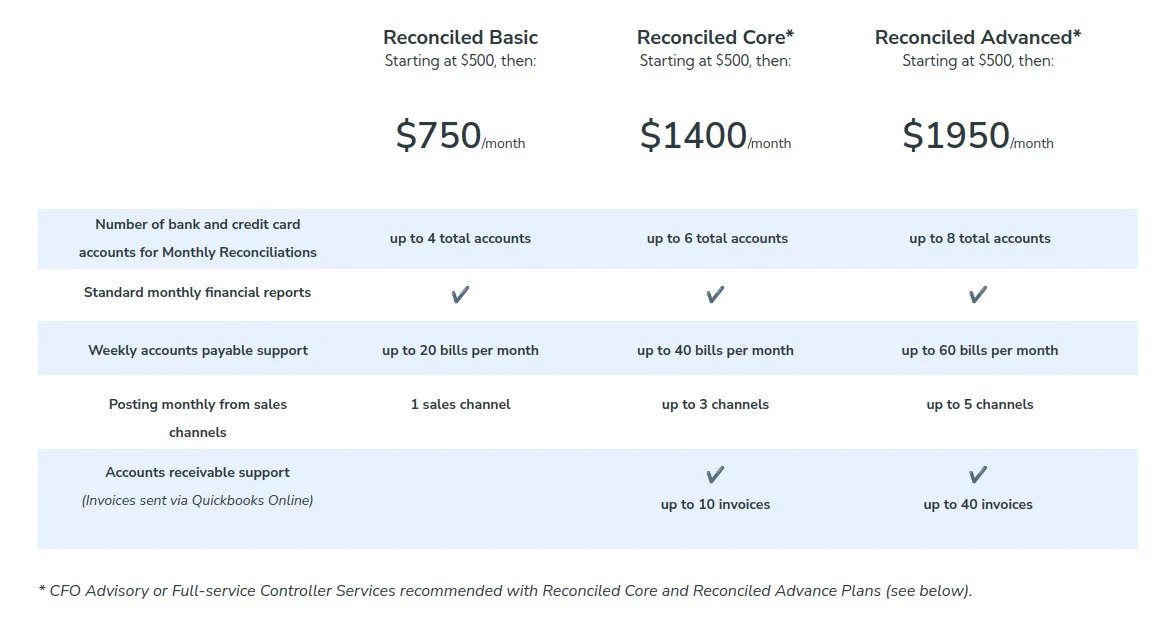Click Core plan's accounts receivable checkmark

[x=715, y=474]
